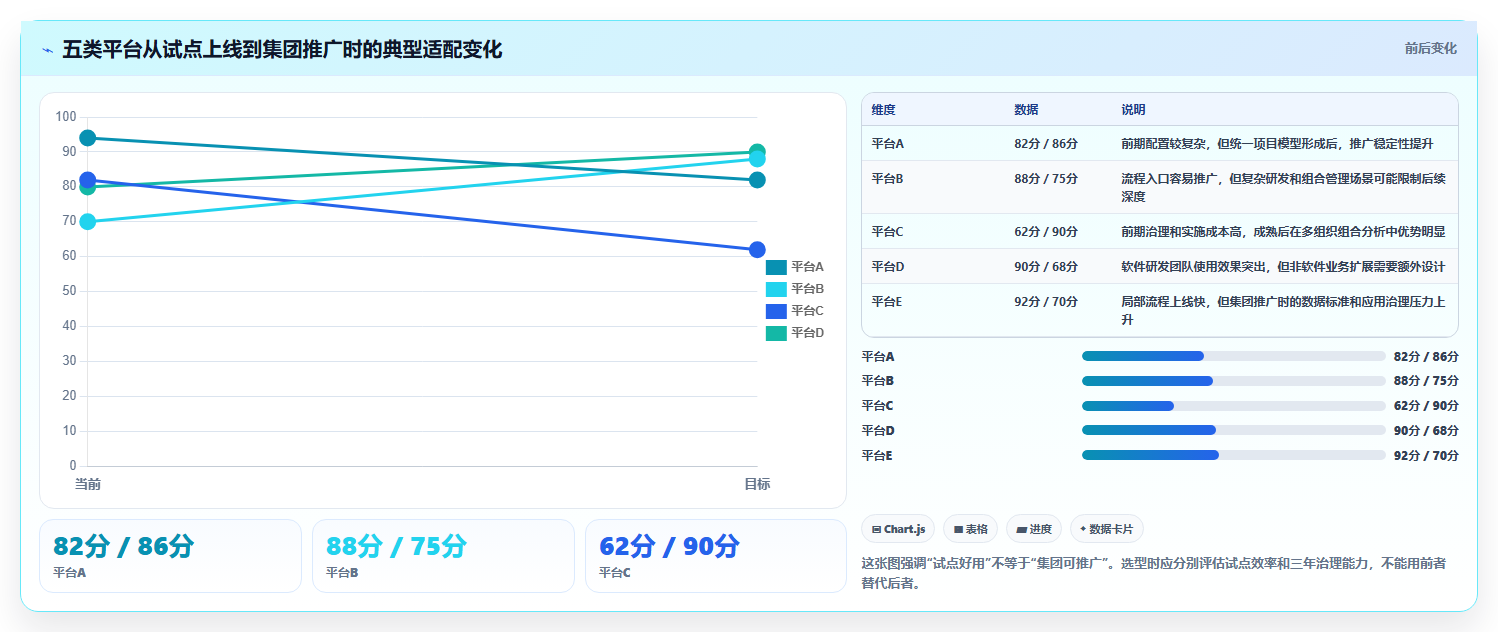The image size is (1498, 632).
Task: Click the lightning icon beside the title
Action: 47,49
